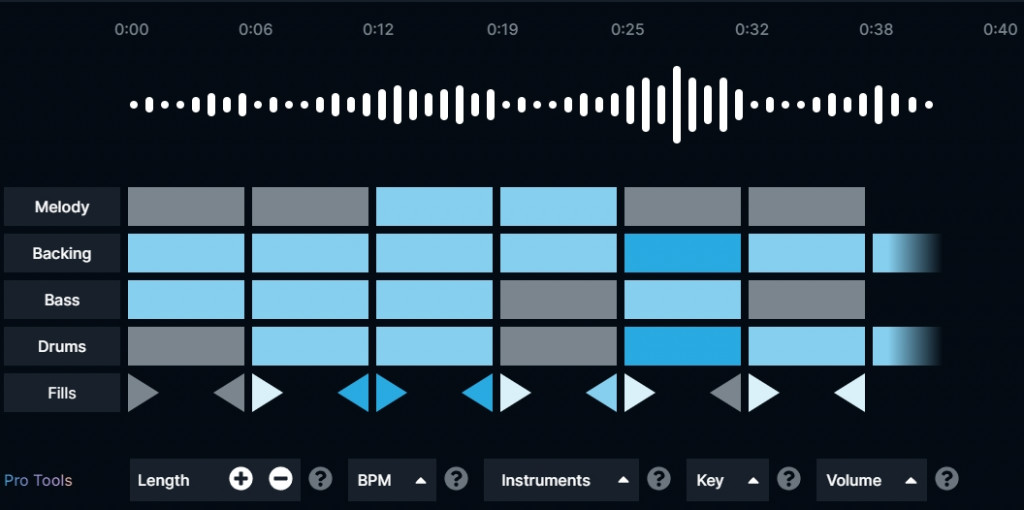Viewport: 1024px width, 510px height.
Task: Jump to the 0:06 time marker
Action: (255, 29)
